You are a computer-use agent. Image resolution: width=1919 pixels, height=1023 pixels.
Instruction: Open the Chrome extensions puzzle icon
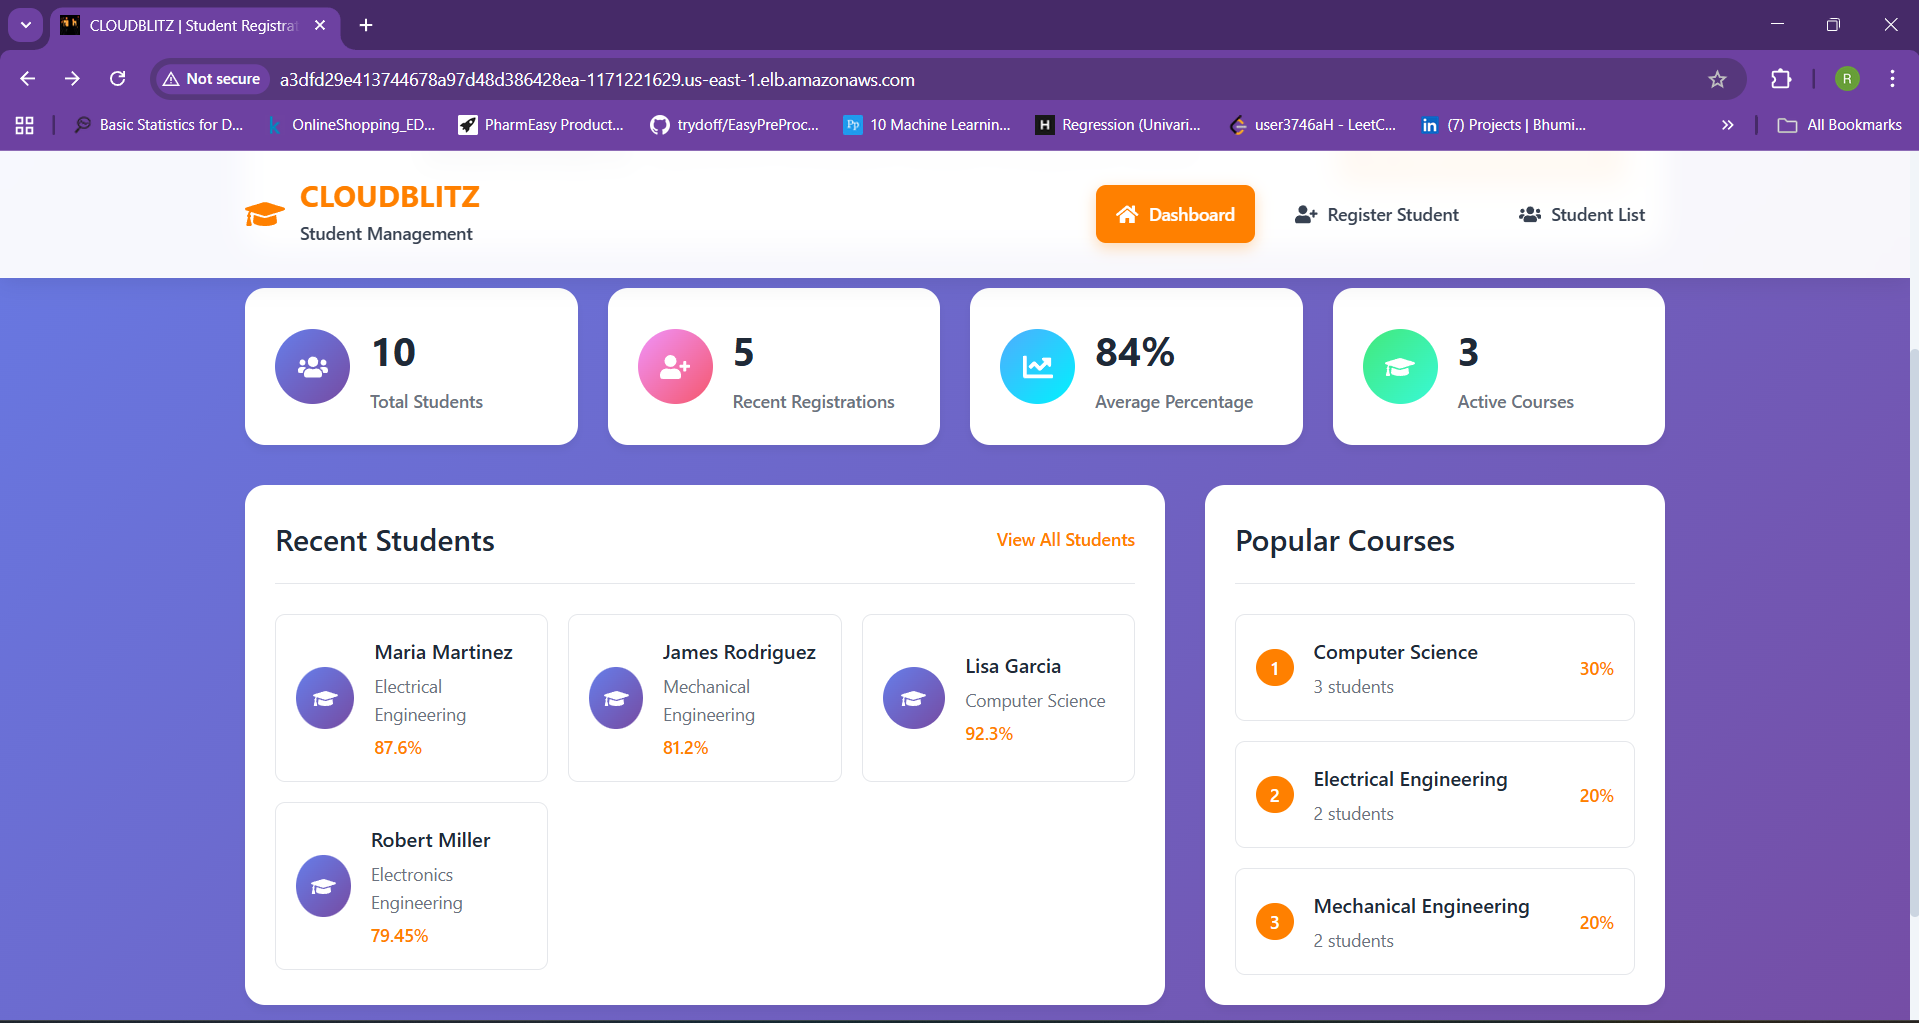1781,79
